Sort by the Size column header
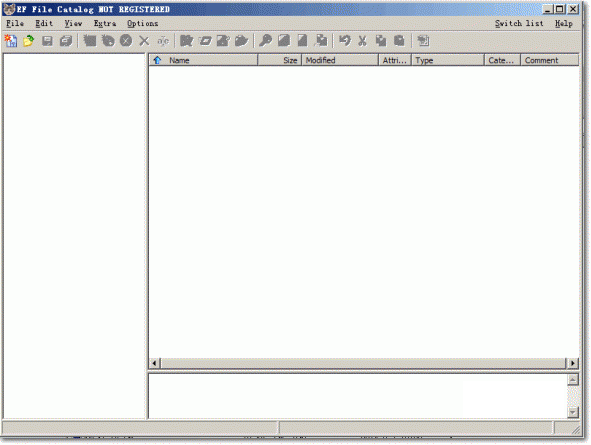Image resolution: width=591 pixels, height=445 pixels. pos(280,60)
